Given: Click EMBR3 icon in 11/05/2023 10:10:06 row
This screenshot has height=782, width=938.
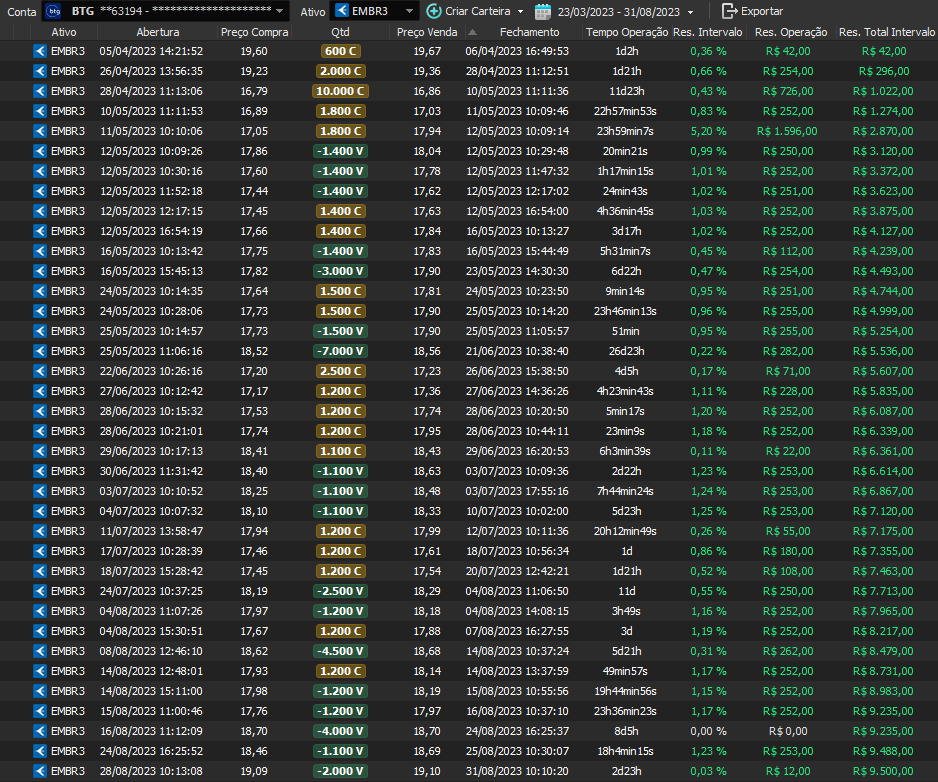Looking at the screenshot, I should tap(40, 131).
